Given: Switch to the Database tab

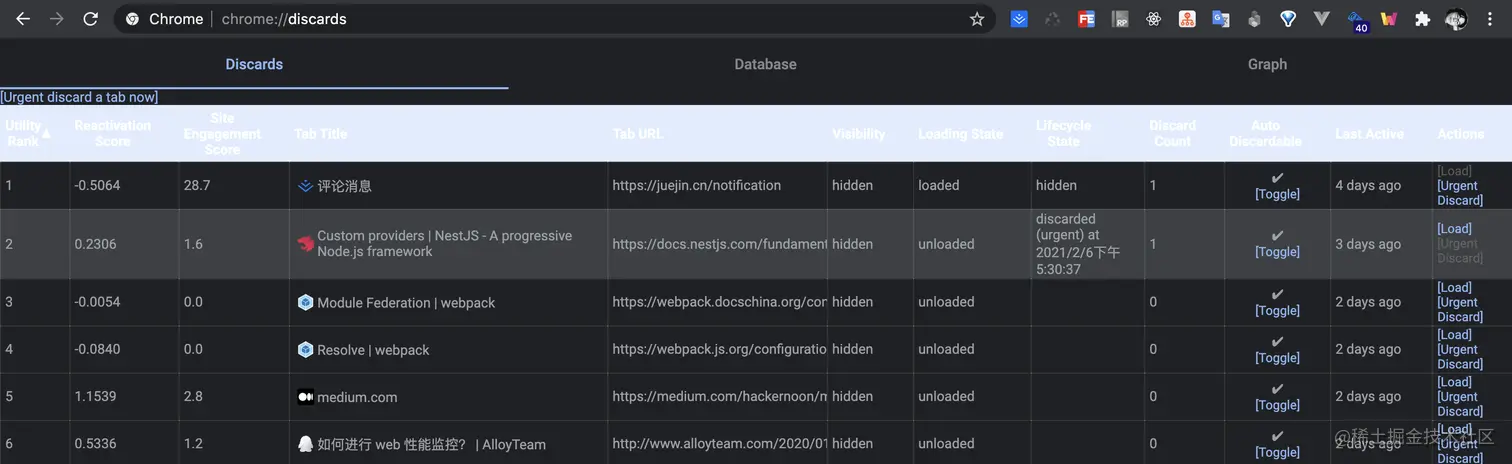Looking at the screenshot, I should point(765,64).
